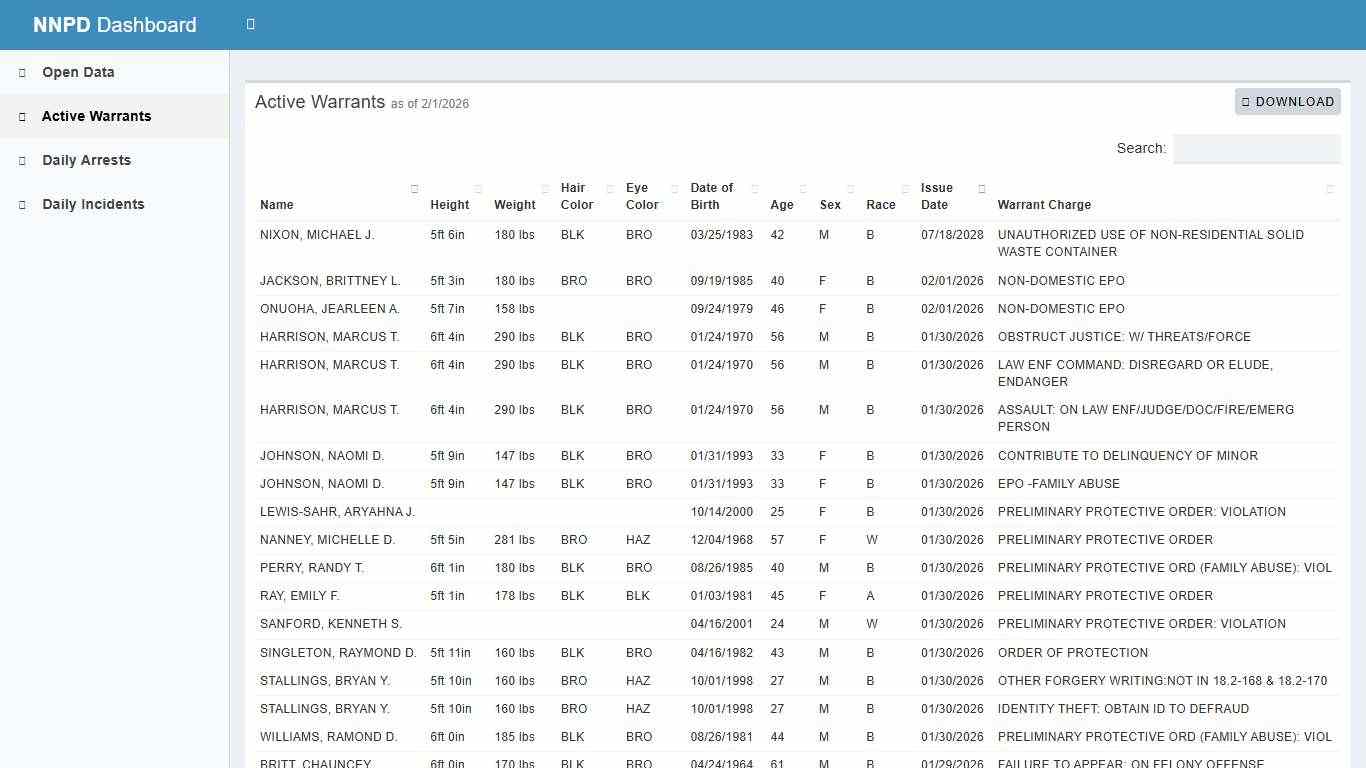Navigate to Daily Incidents
Screen dimensions: 1366x768
(93, 204)
